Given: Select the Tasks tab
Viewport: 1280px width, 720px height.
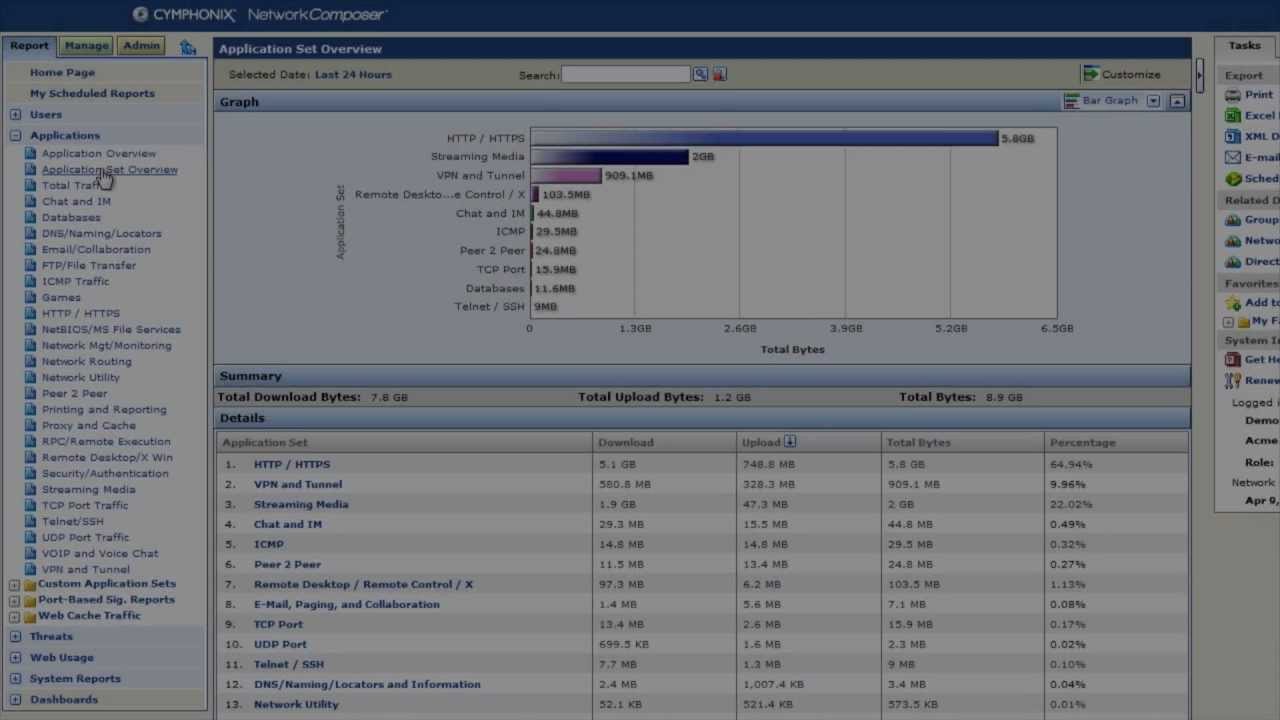Looking at the screenshot, I should point(1245,46).
